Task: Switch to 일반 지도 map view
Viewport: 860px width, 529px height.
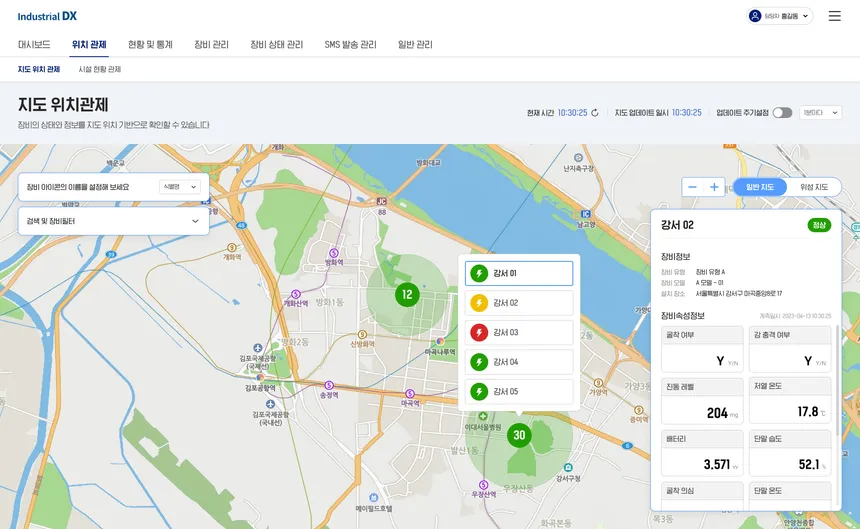Action: (760, 187)
